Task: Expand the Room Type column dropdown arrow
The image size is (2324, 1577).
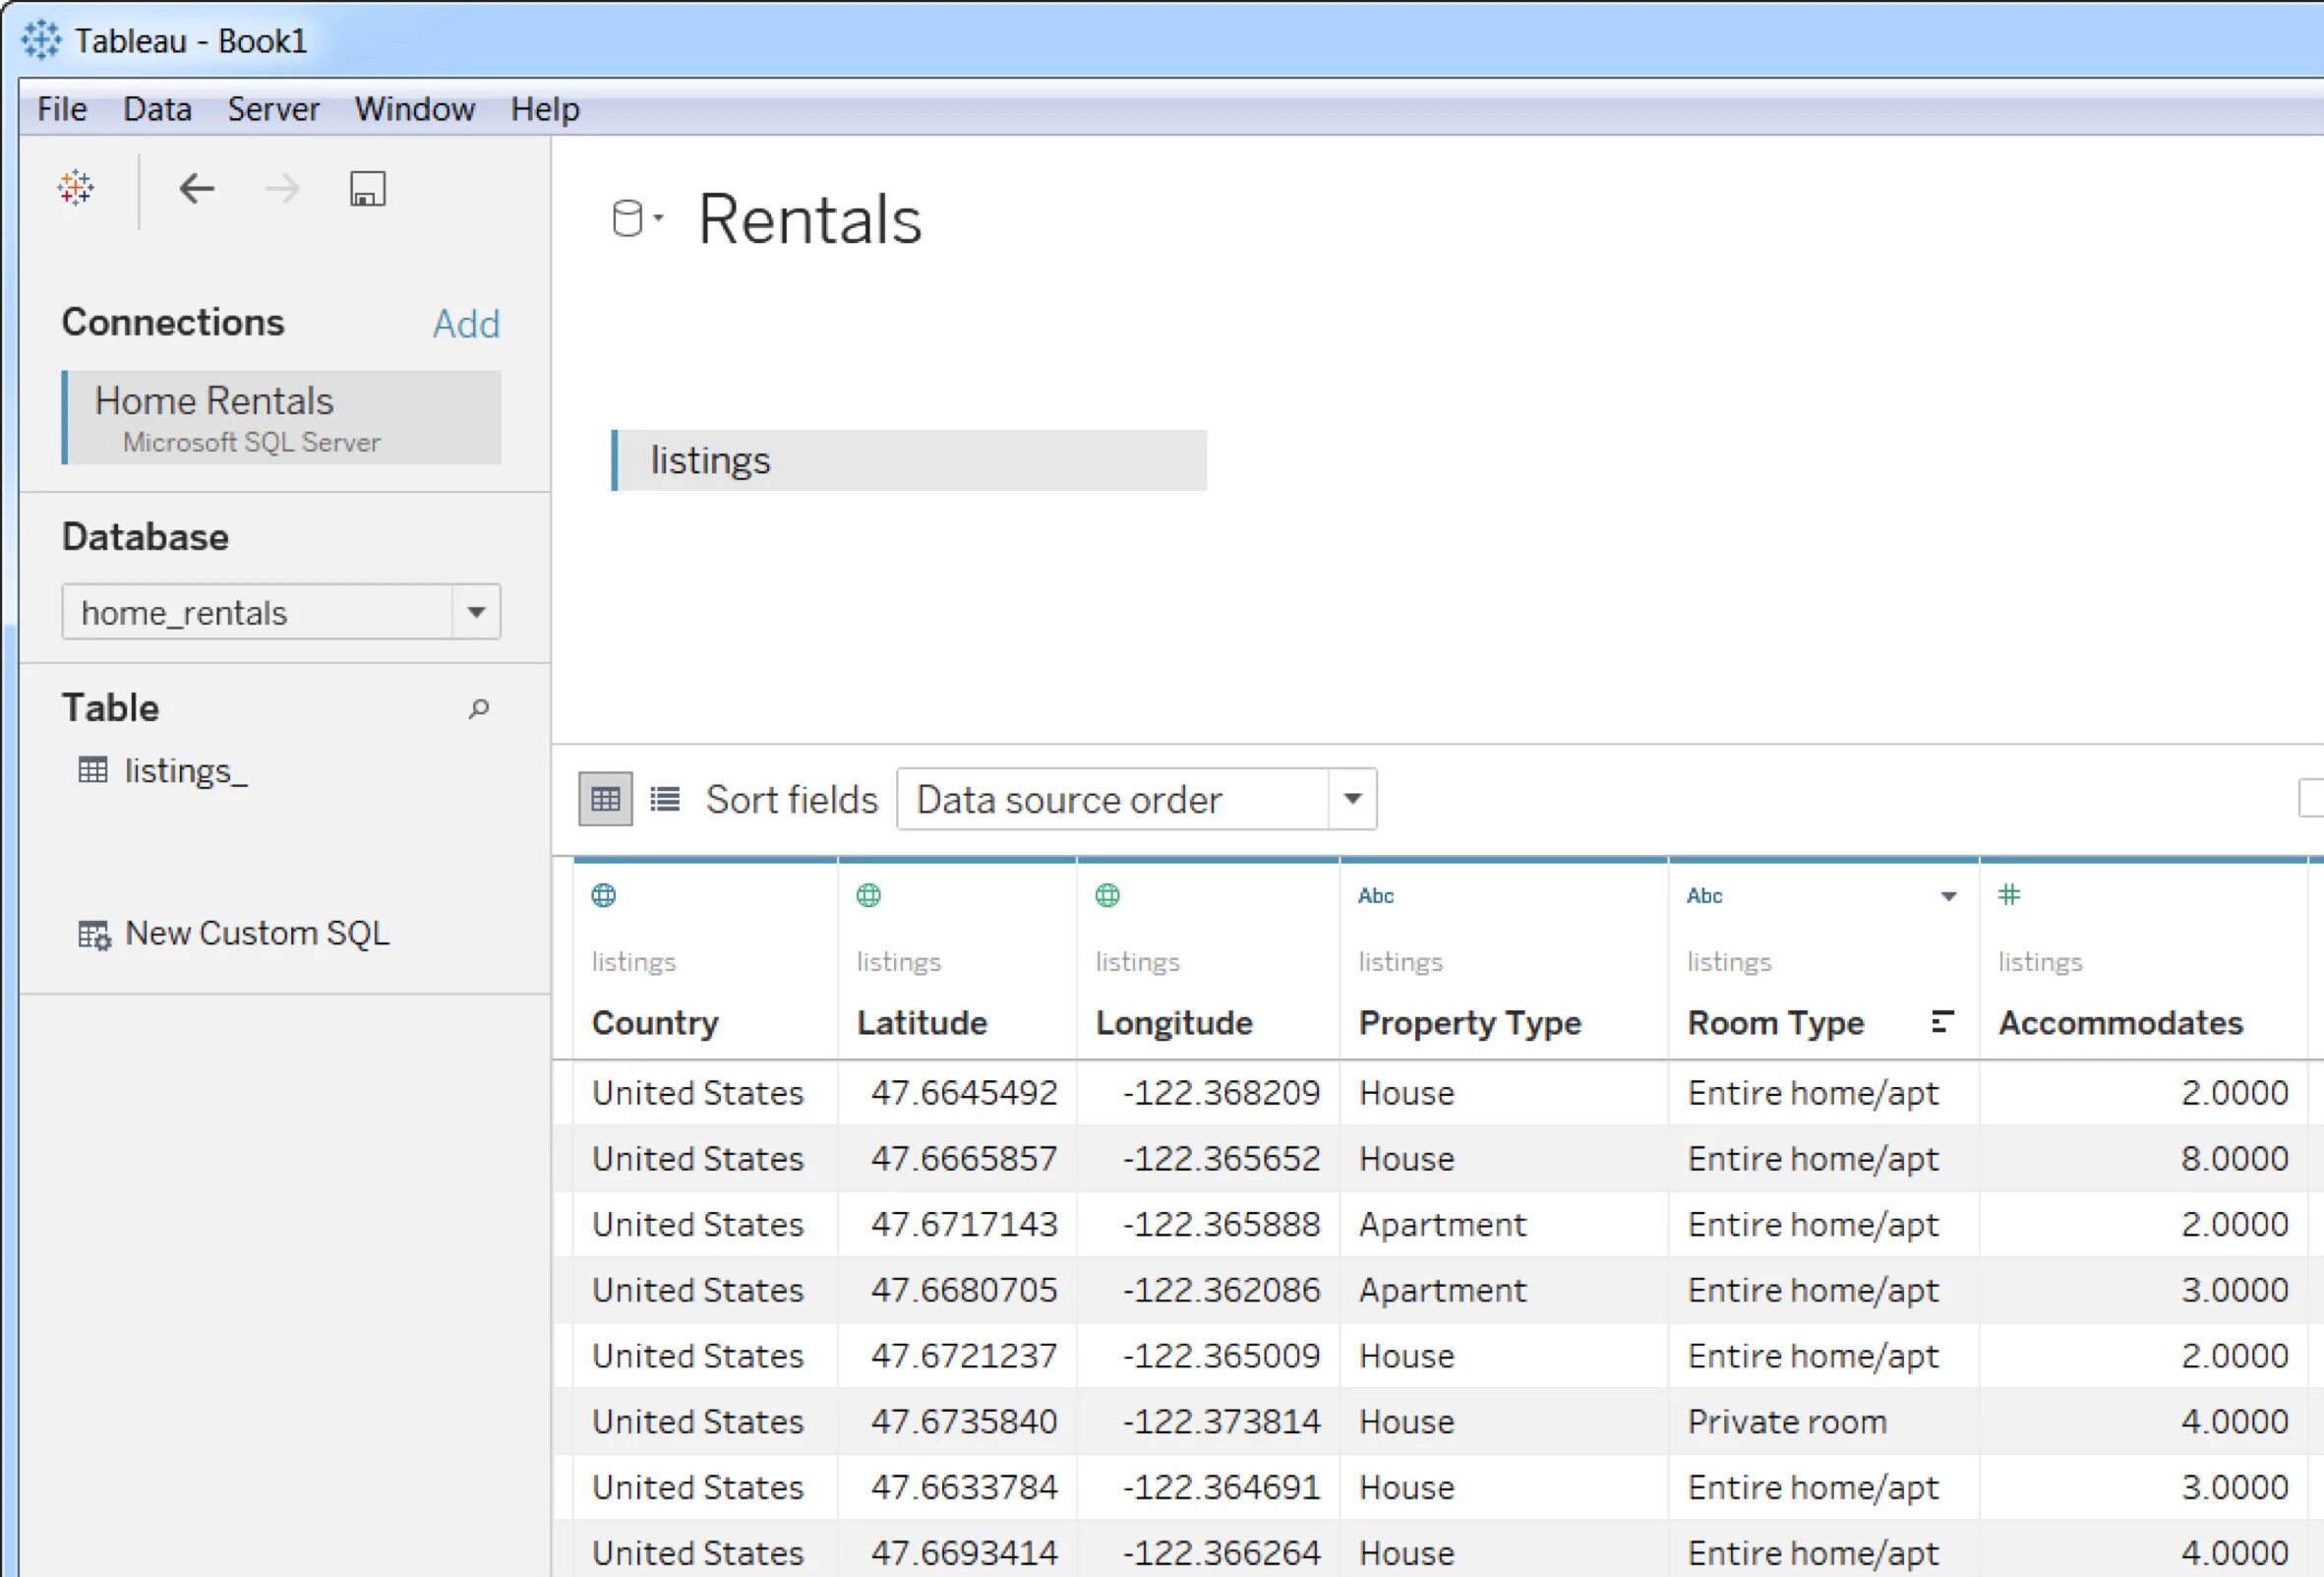Action: coord(1948,896)
